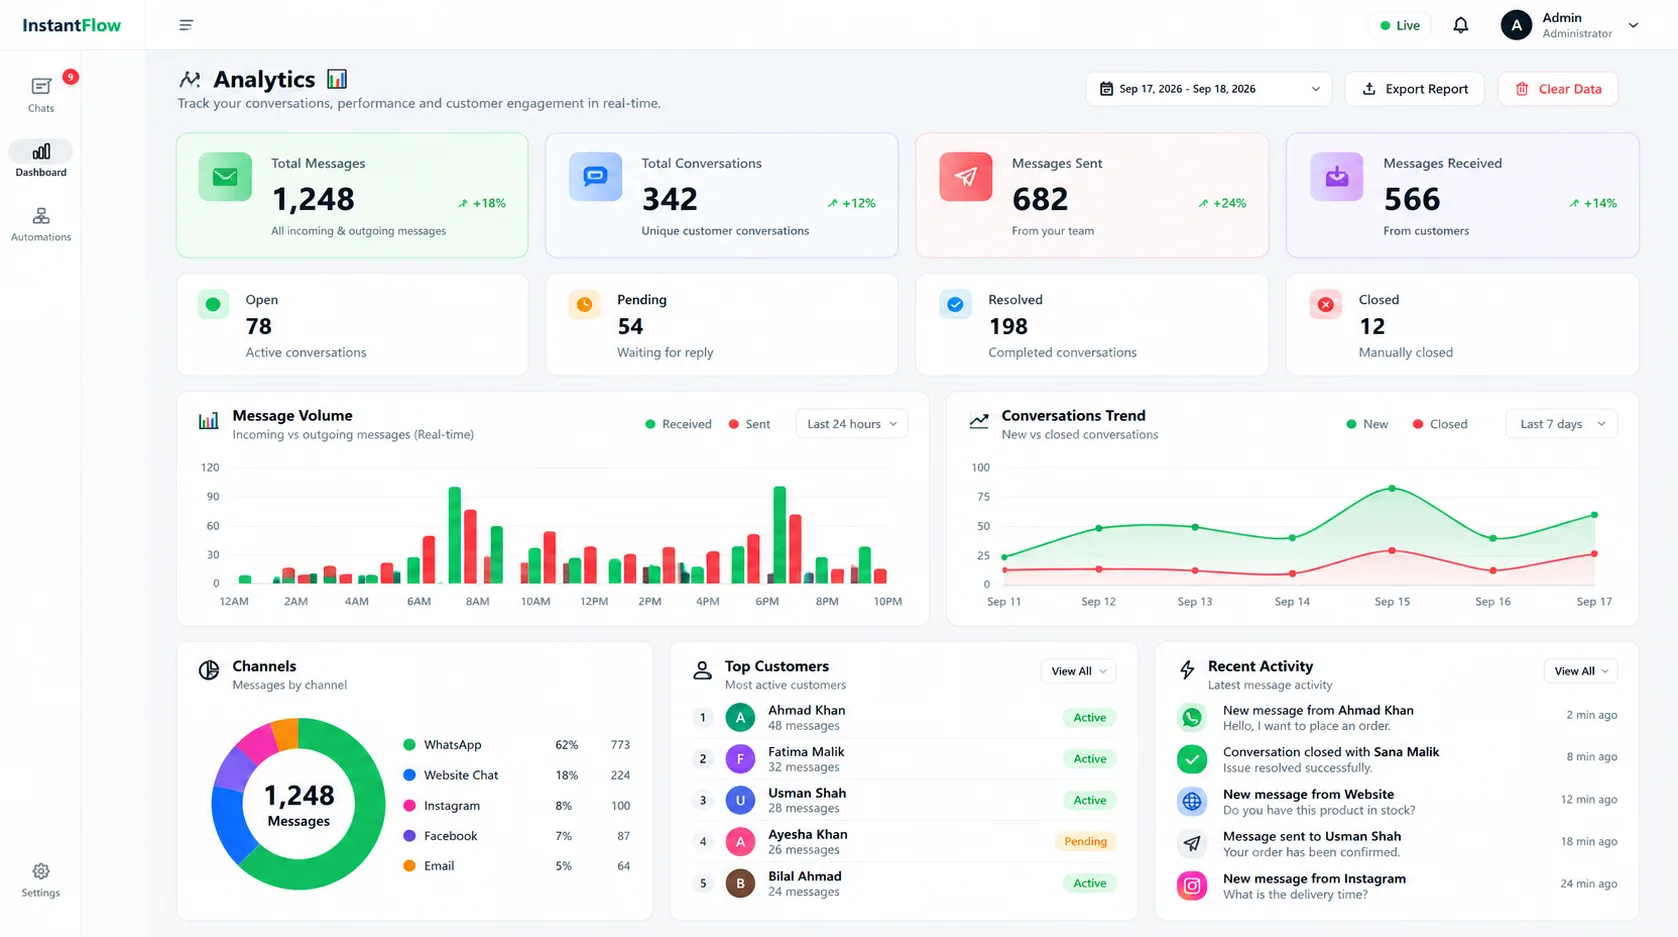The height and width of the screenshot is (937, 1678).
Task: Open notifications bell icon
Action: click(x=1461, y=25)
